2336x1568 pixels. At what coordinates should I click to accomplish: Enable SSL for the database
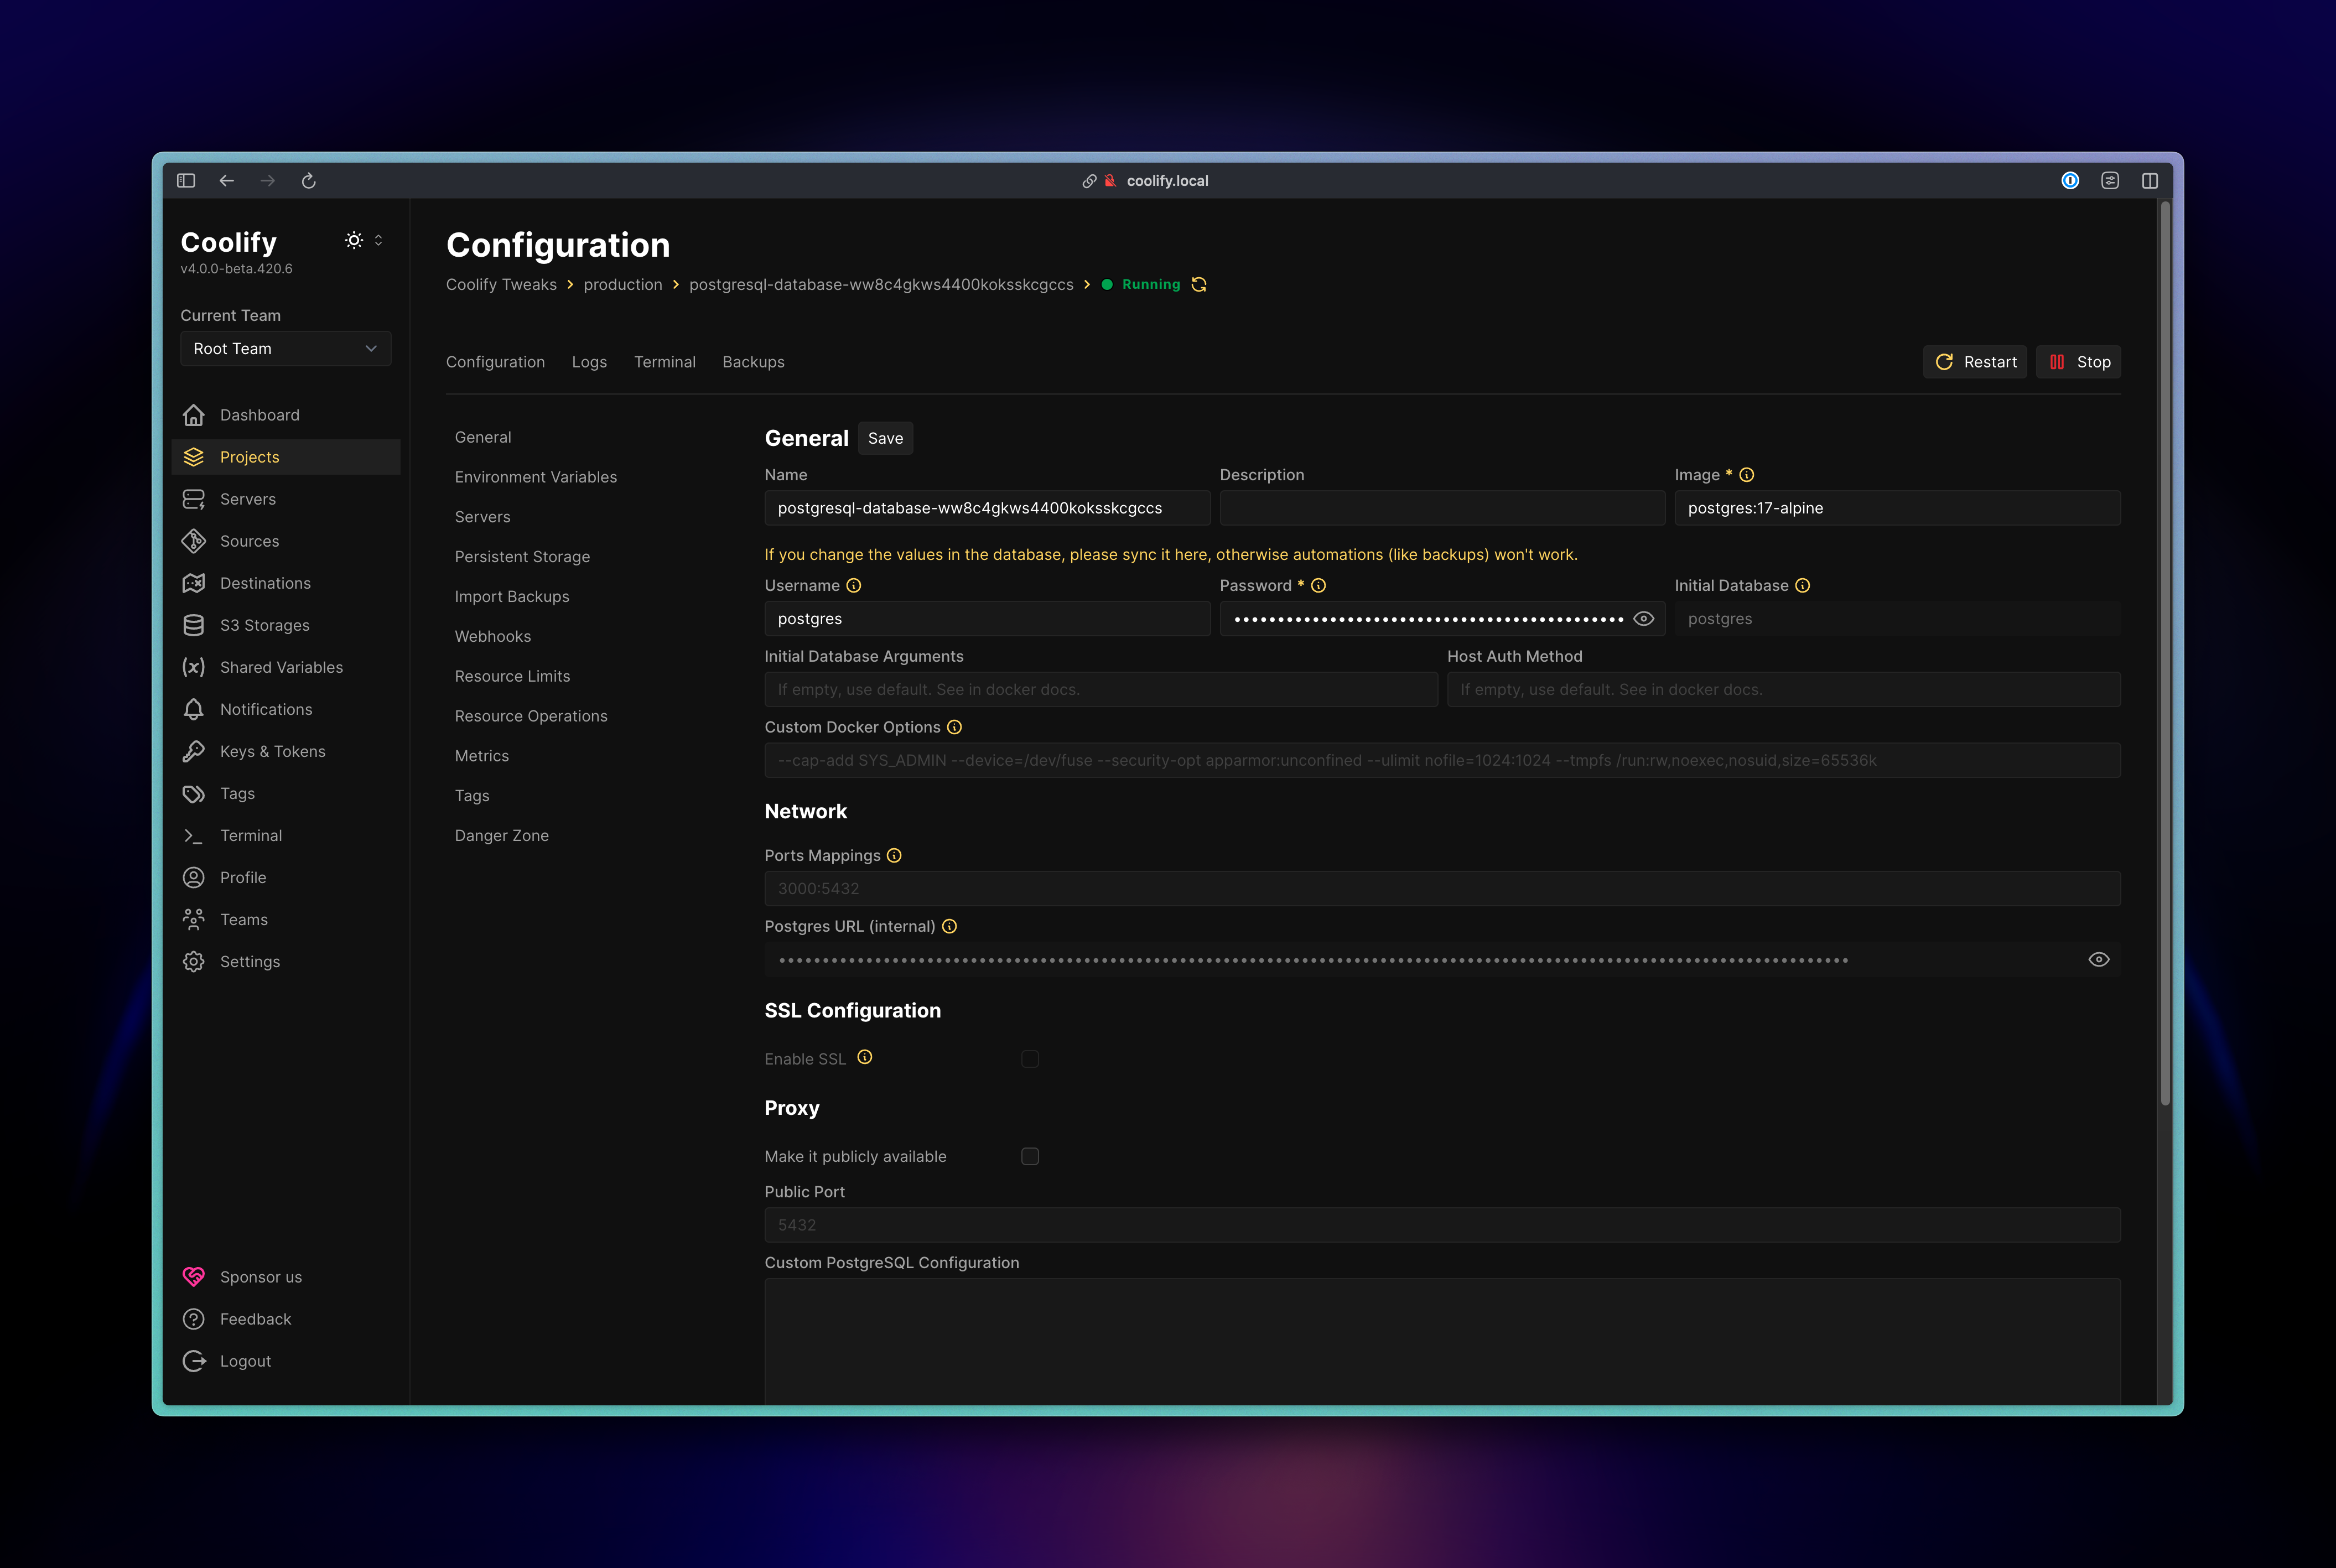[x=1031, y=1058]
